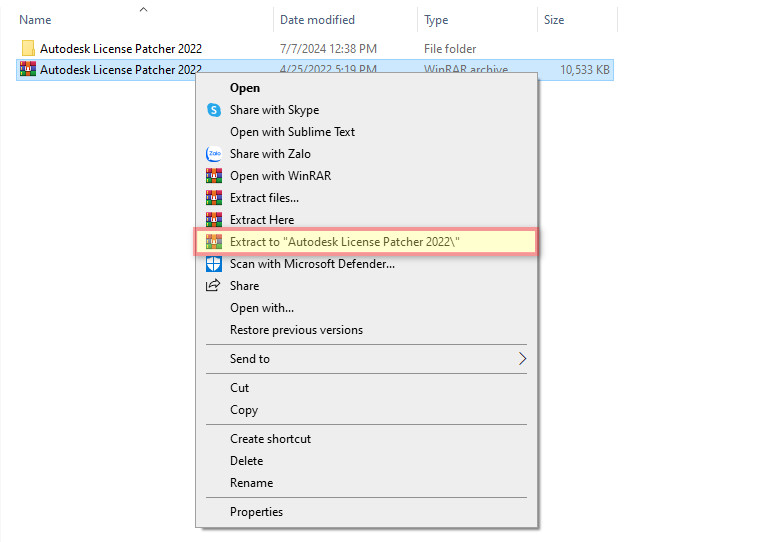The width and height of the screenshot is (779, 542).
Task: Click WinRAR icon next to Open with WinRAR
Action: pos(213,176)
